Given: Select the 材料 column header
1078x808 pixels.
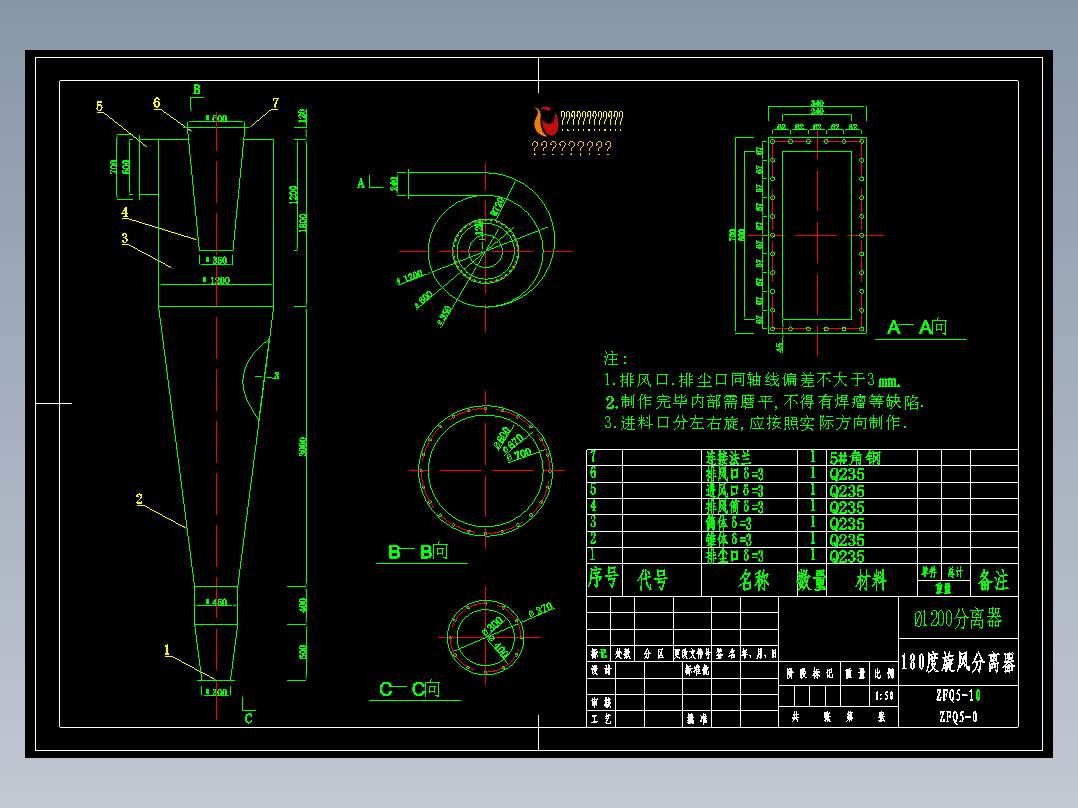Looking at the screenshot, I should coord(871,580).
